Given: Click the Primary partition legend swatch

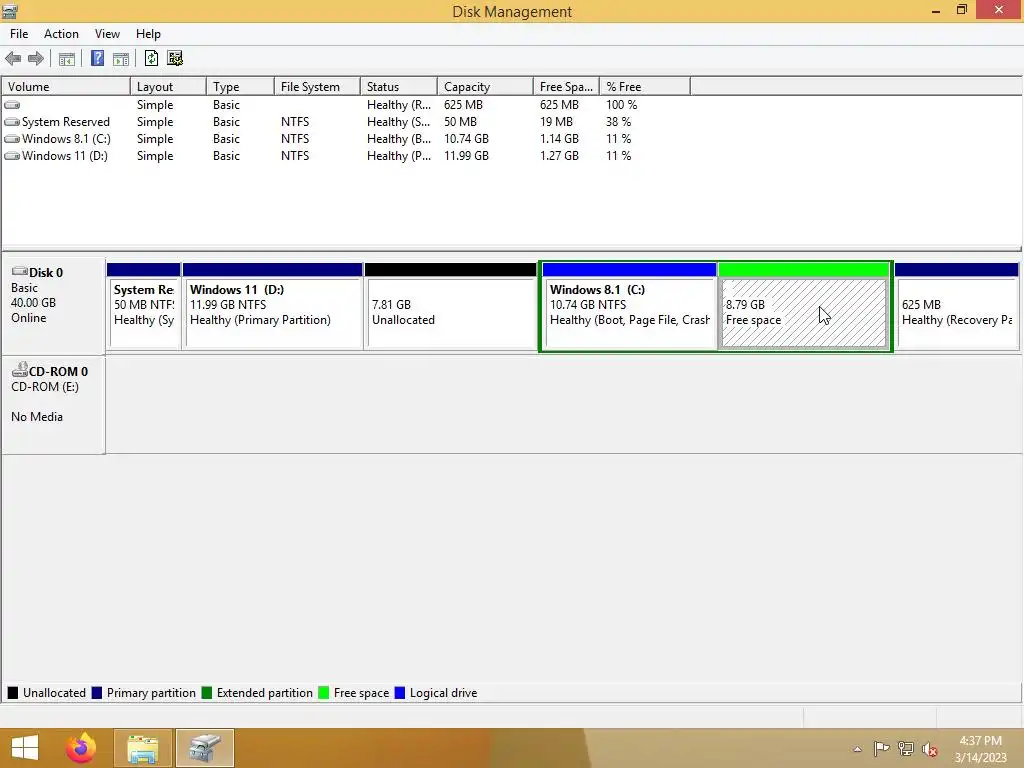Looking at the screenshot, I should pyautogui.click(x=97, y=693).
